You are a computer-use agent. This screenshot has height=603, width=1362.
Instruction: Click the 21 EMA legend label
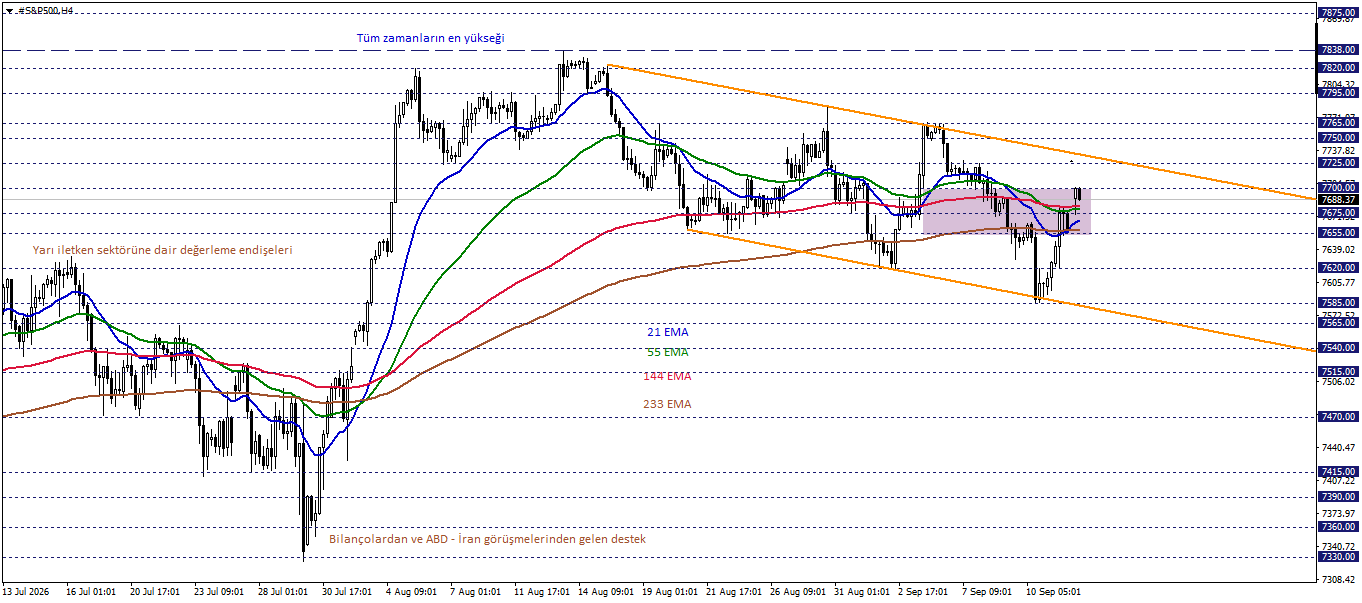tap(668, 332)
